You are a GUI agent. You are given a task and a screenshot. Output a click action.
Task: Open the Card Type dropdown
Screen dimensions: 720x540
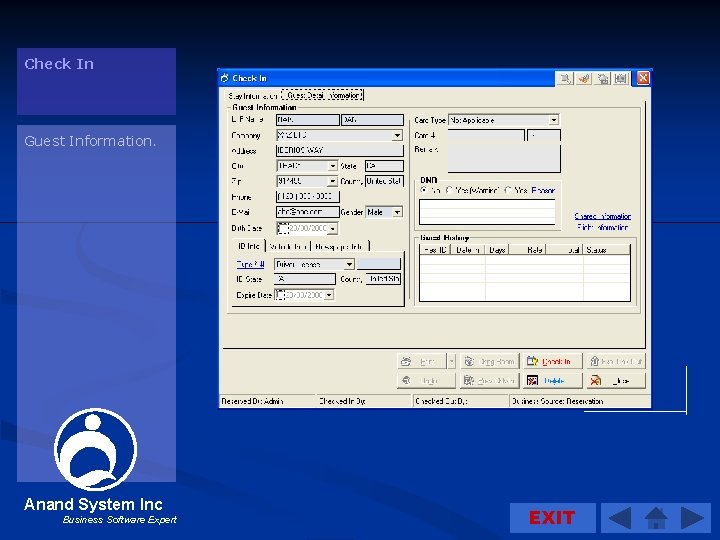click(554, 120)
